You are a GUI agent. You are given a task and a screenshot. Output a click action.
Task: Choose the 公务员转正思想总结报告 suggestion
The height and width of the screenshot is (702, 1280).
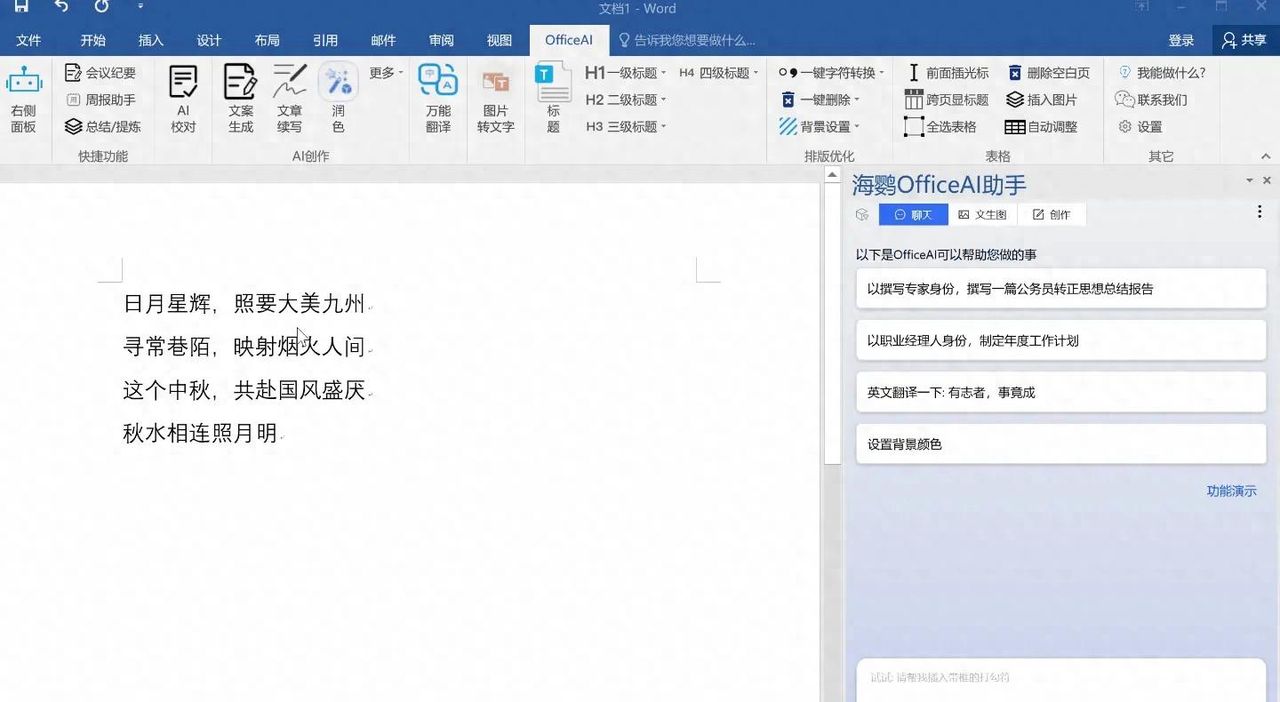tap(1061, 289)
